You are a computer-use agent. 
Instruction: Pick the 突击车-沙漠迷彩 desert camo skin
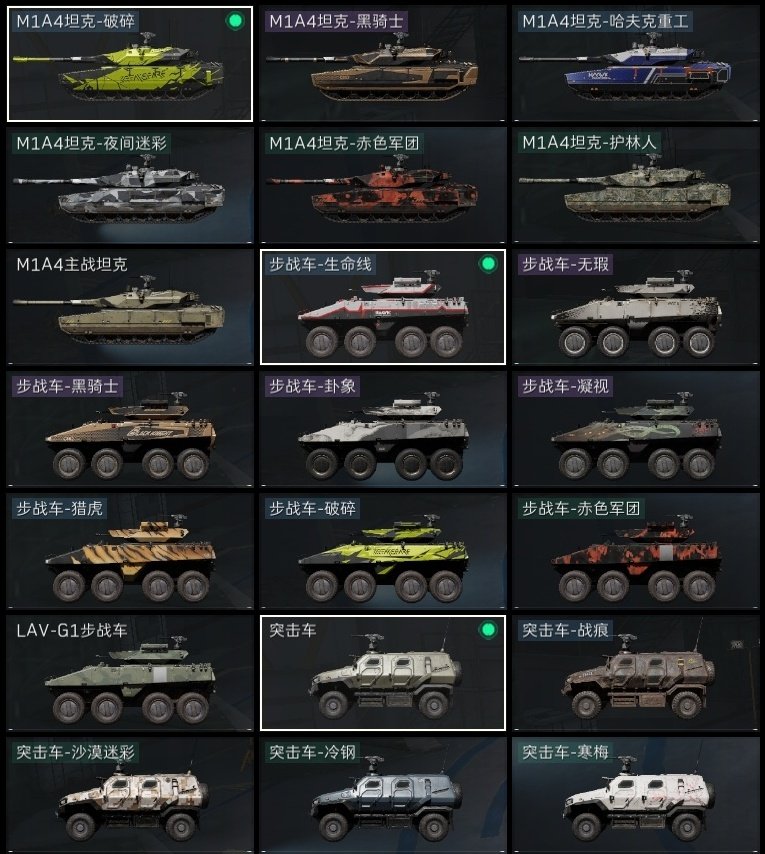(130, 795)
